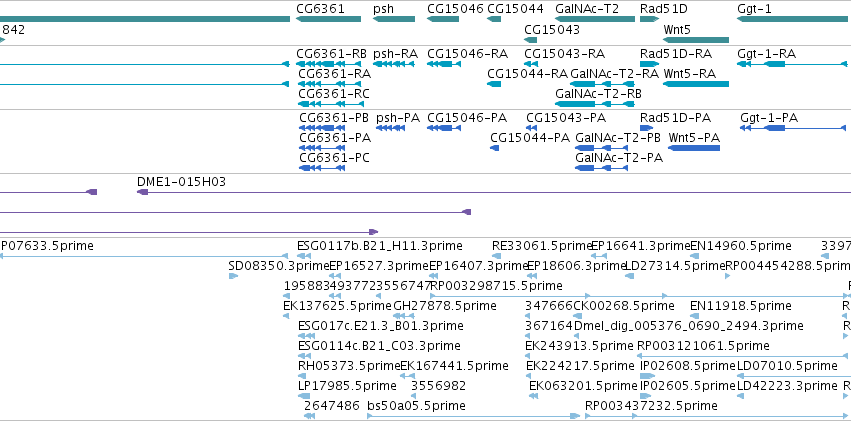Click the CG6361-PA protein label
Screen dimensions: 851x421
[x=335, y=138]
